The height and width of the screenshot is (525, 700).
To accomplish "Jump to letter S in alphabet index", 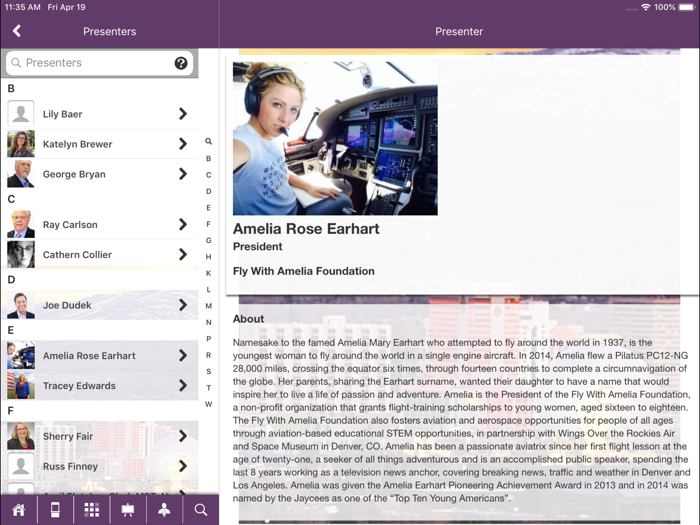I will point(209,371).
